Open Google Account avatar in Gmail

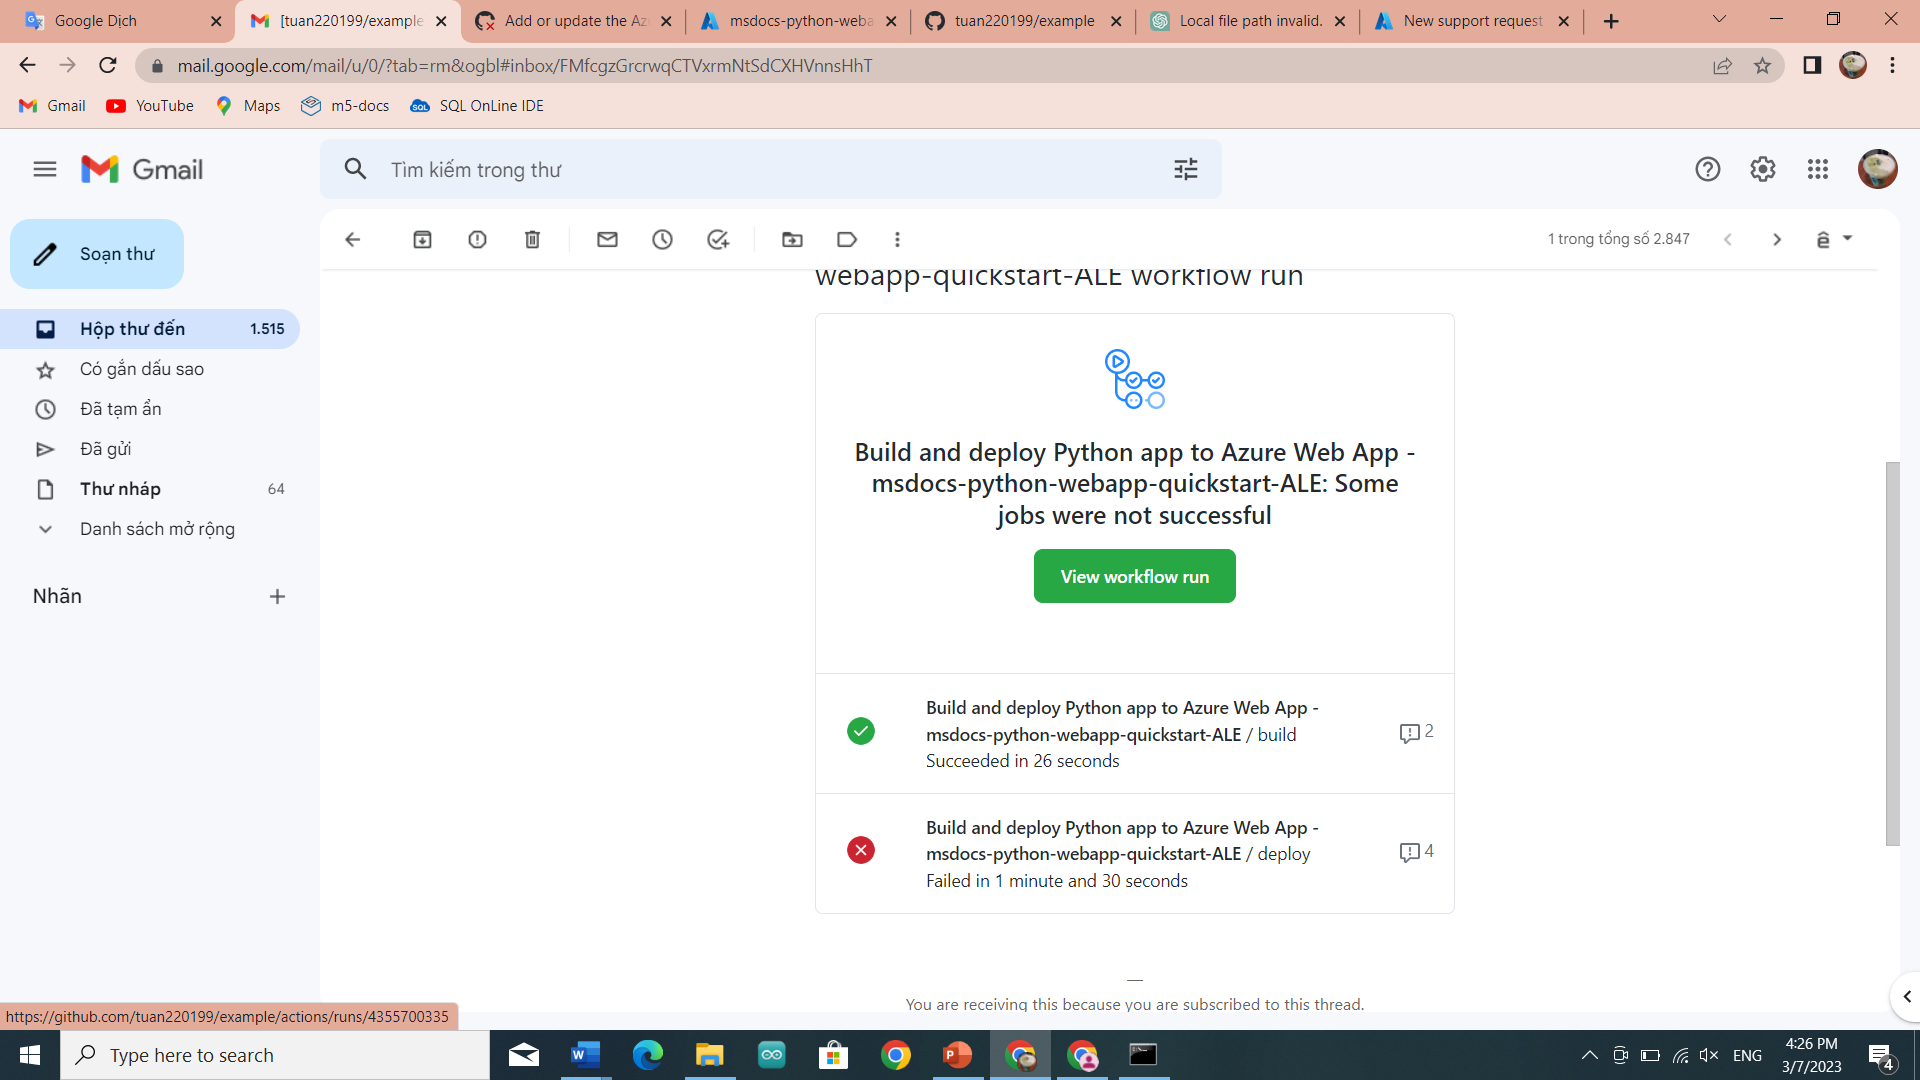click(1878, 169)
